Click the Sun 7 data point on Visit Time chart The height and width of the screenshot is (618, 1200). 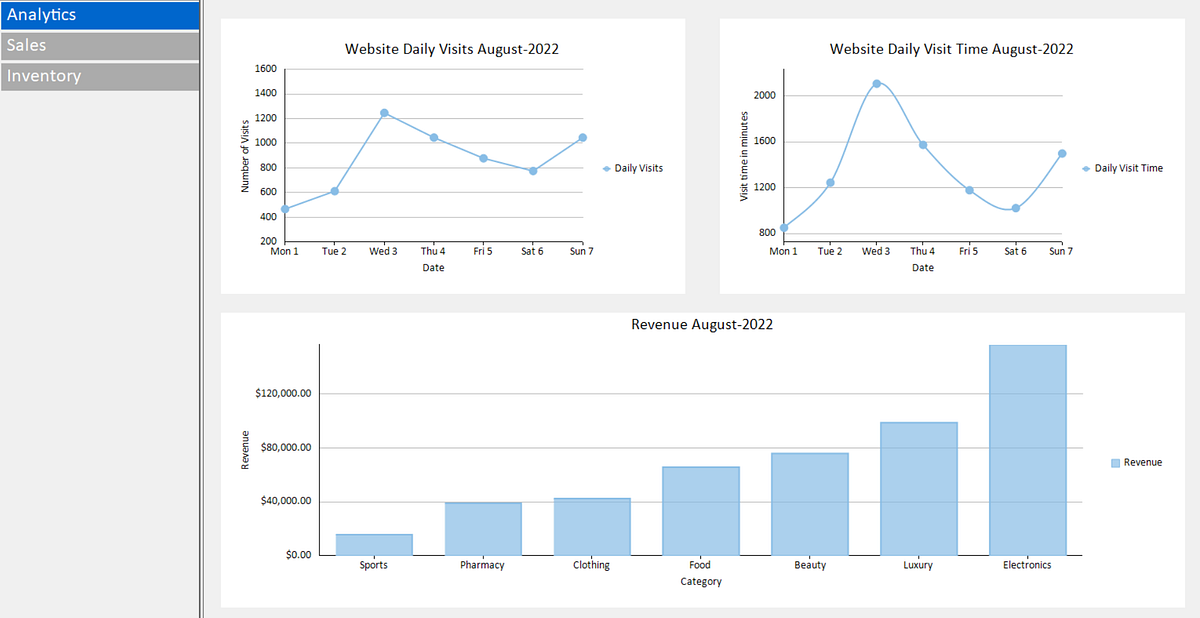coord(1062,155)
